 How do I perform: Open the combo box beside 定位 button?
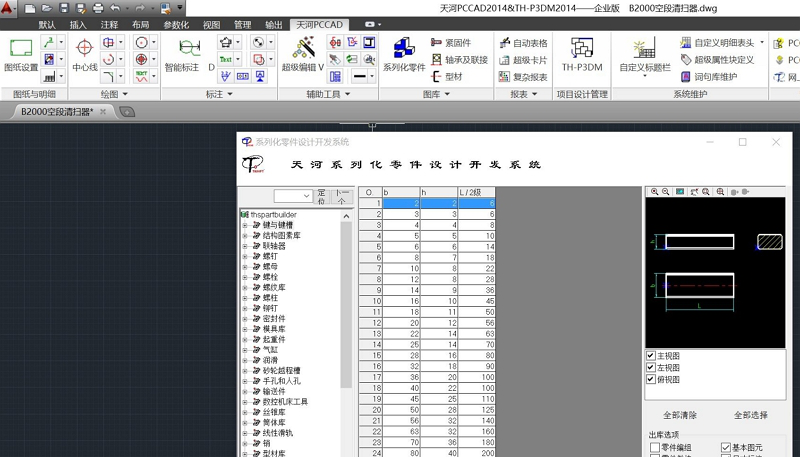pyautogui.click(x=293, y=196)
